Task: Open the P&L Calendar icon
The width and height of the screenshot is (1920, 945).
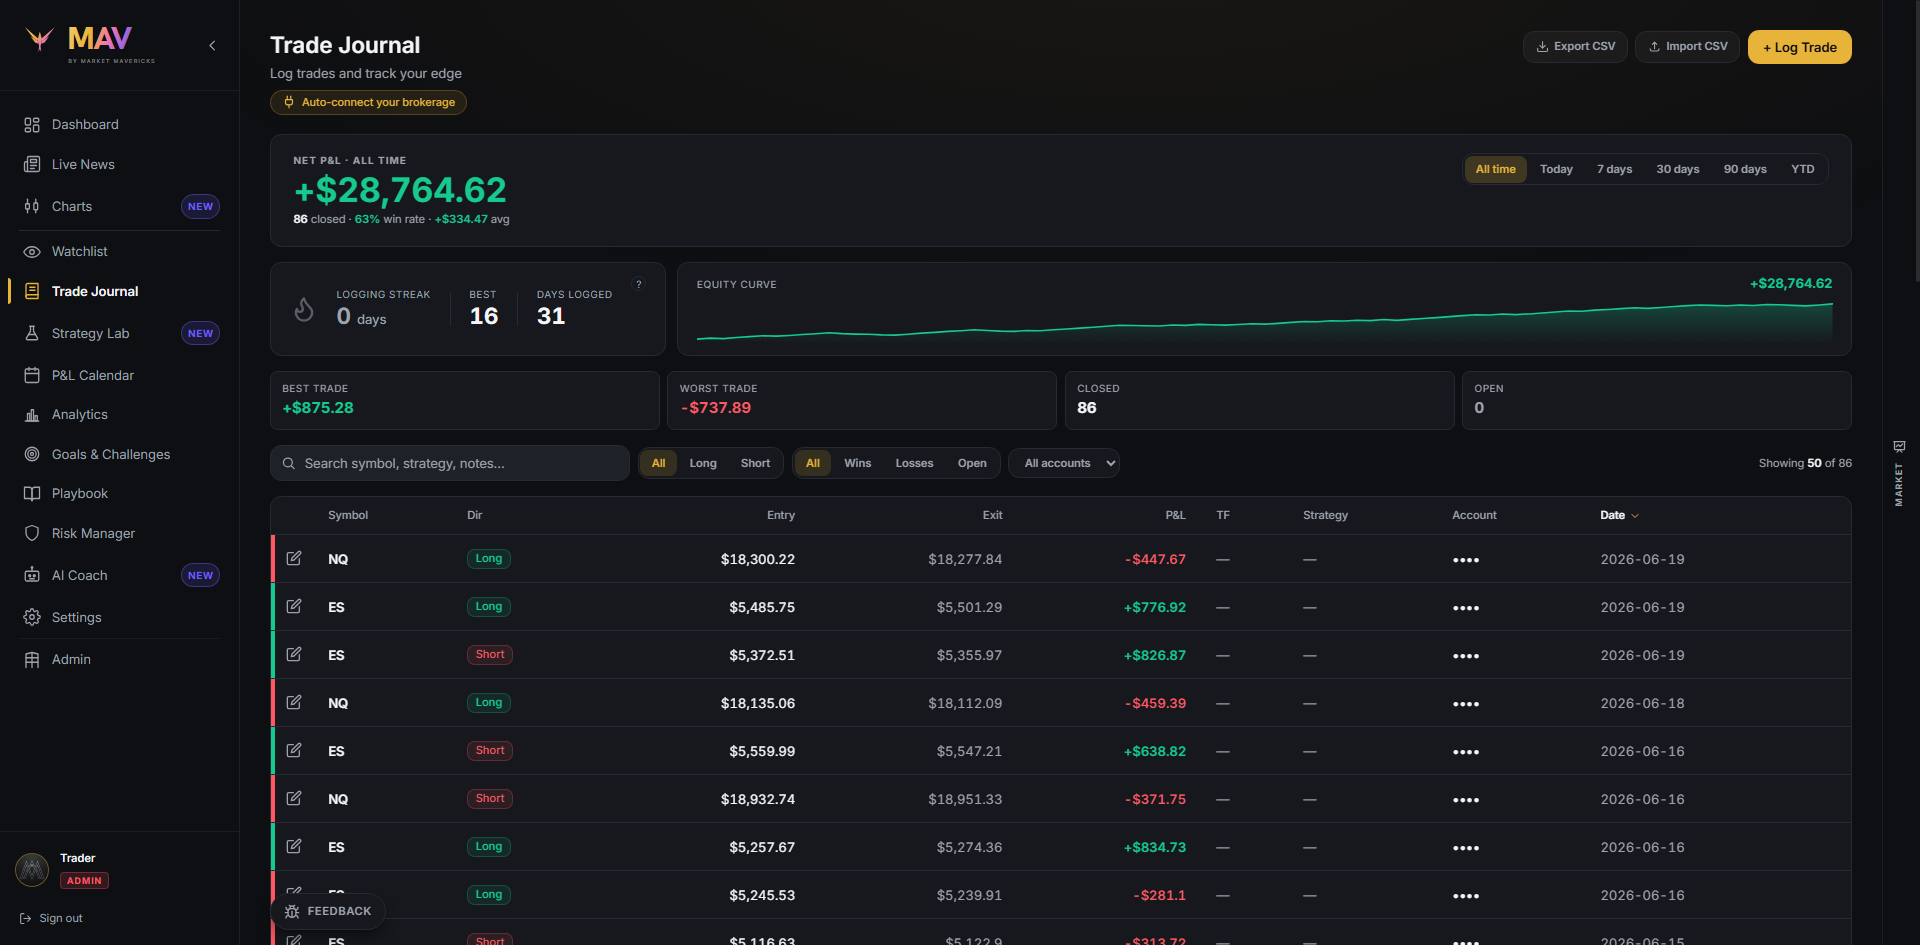Action: [x=32, y=375]
